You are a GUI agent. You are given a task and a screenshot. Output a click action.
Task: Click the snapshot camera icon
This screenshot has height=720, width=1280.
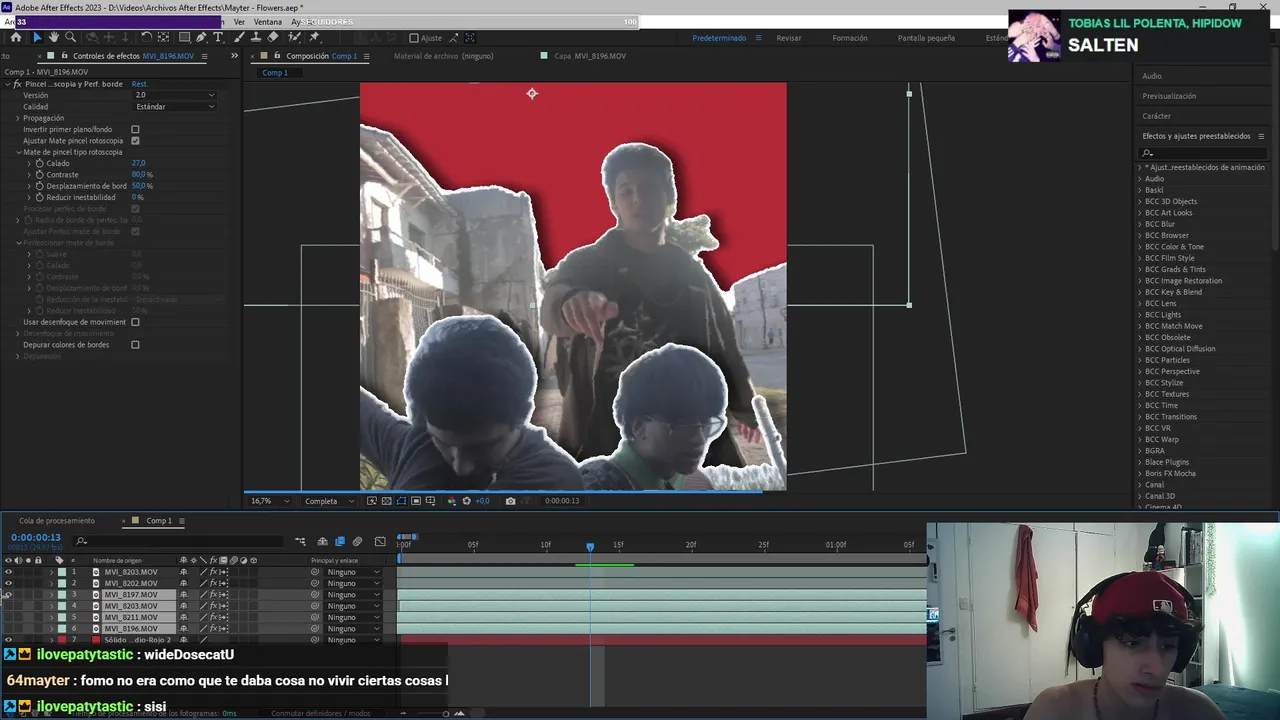click(x=510, y=501)
